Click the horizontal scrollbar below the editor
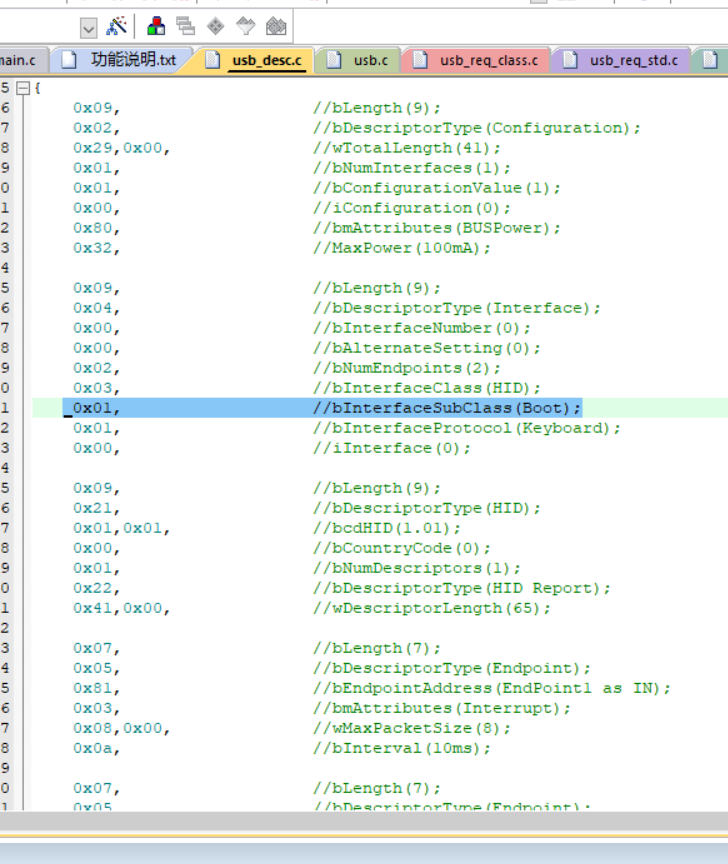 [364, 820]
